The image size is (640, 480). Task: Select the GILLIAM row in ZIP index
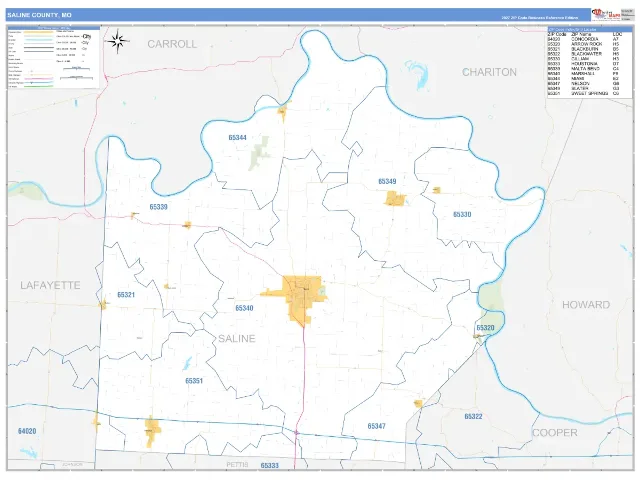pyautogui.click(x=584, y=59)
